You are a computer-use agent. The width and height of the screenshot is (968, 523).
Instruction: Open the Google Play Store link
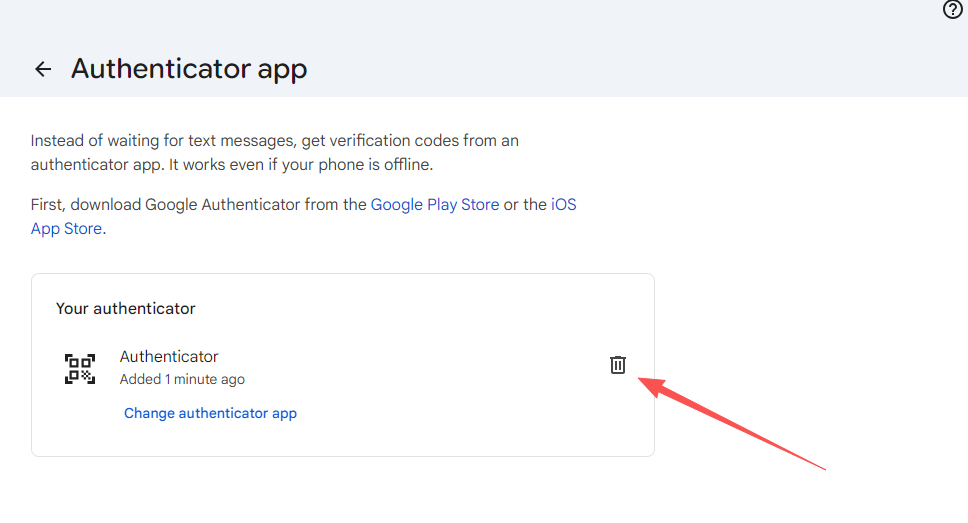(x=434, y=204)
